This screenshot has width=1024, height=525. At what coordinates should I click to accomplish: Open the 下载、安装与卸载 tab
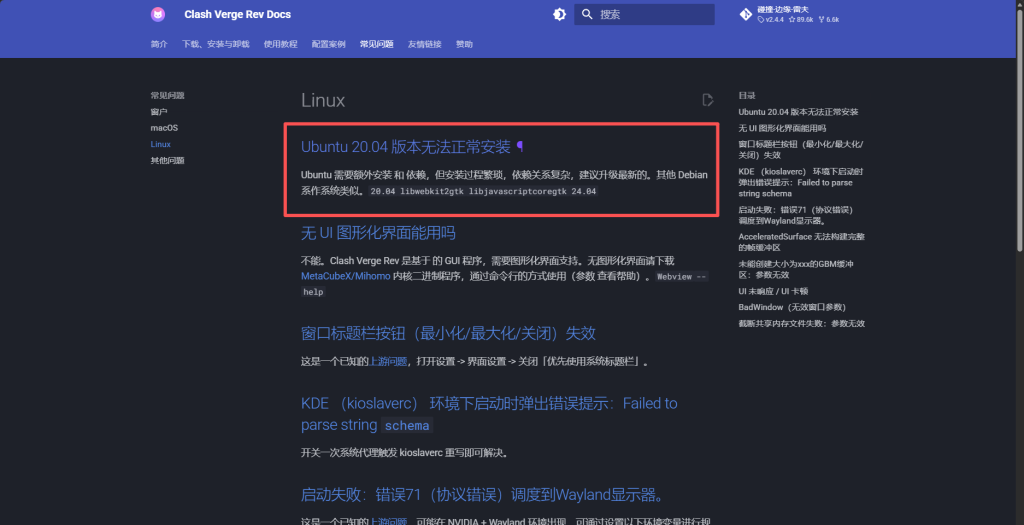click(x=216, y=45)
